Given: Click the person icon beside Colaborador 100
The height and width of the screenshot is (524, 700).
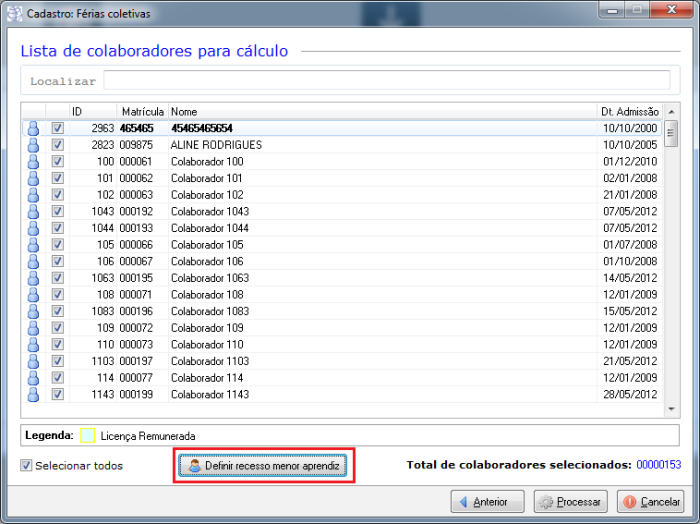Looking at the screenshot, I should (33, 161).
